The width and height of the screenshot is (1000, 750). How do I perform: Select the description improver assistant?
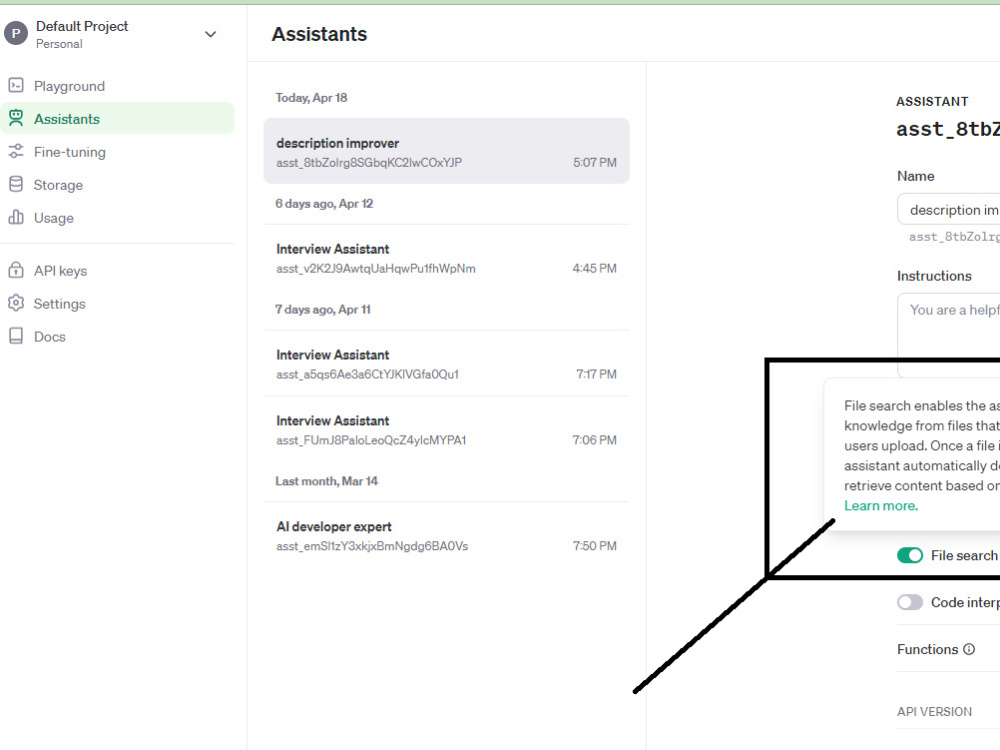pos(446,151)
